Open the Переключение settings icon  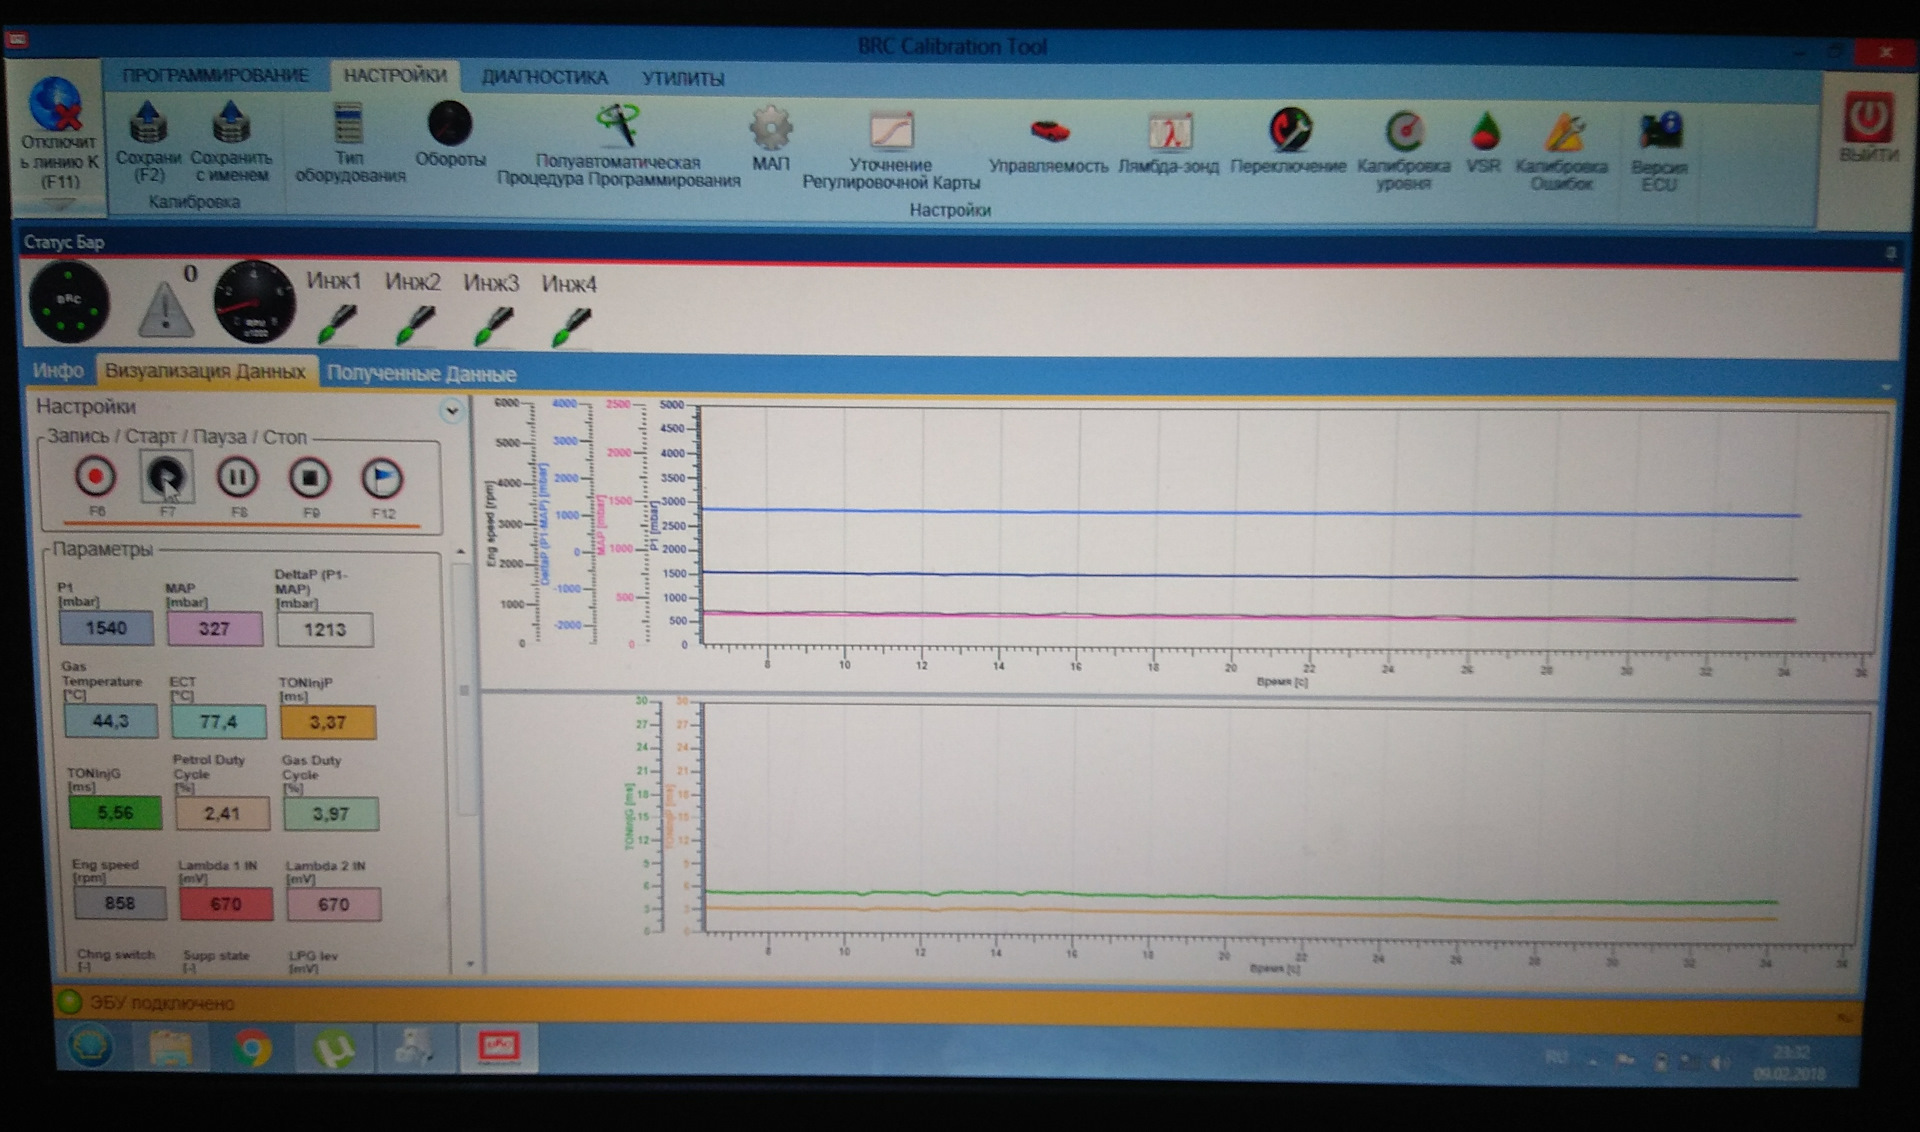pos(1290,131)
